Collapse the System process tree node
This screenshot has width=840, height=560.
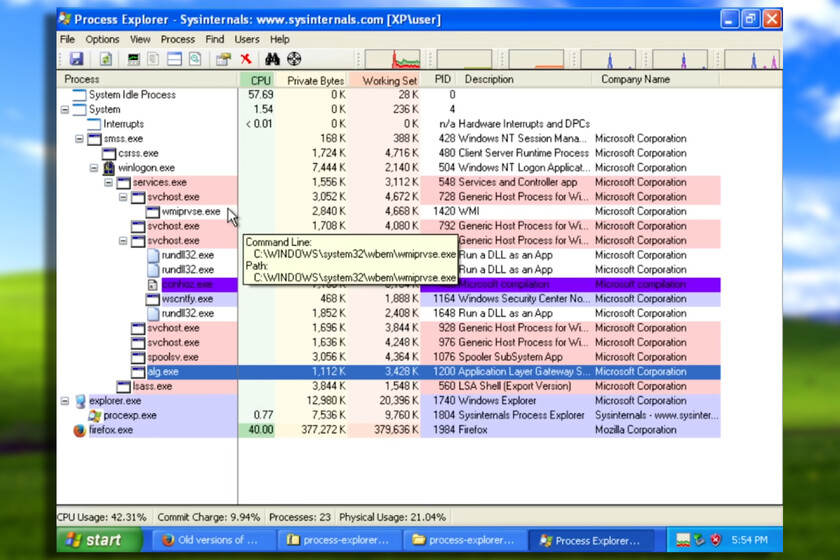pos(66,110)
